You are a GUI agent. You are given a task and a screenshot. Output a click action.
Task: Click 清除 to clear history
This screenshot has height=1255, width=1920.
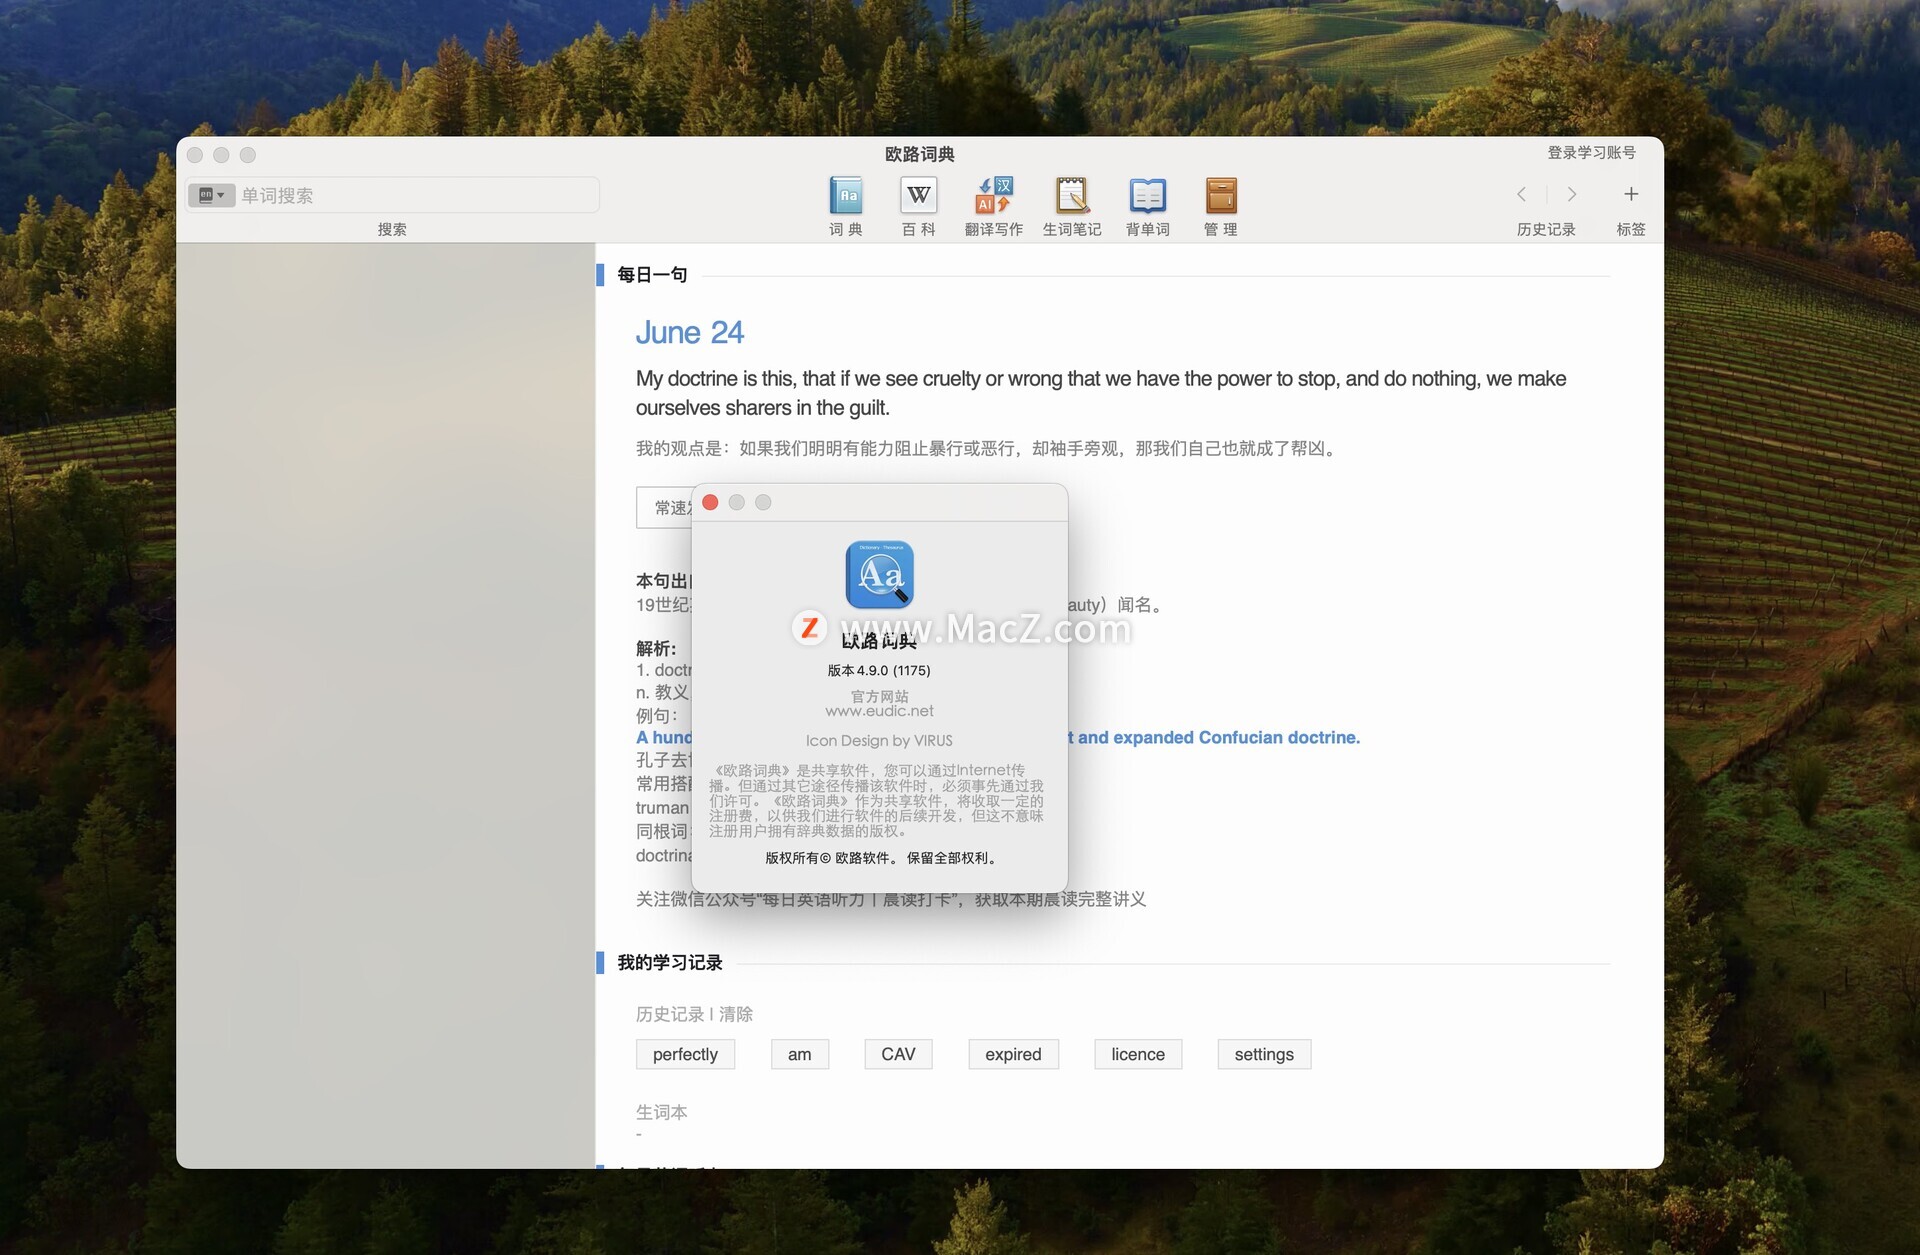(736, 1014)
